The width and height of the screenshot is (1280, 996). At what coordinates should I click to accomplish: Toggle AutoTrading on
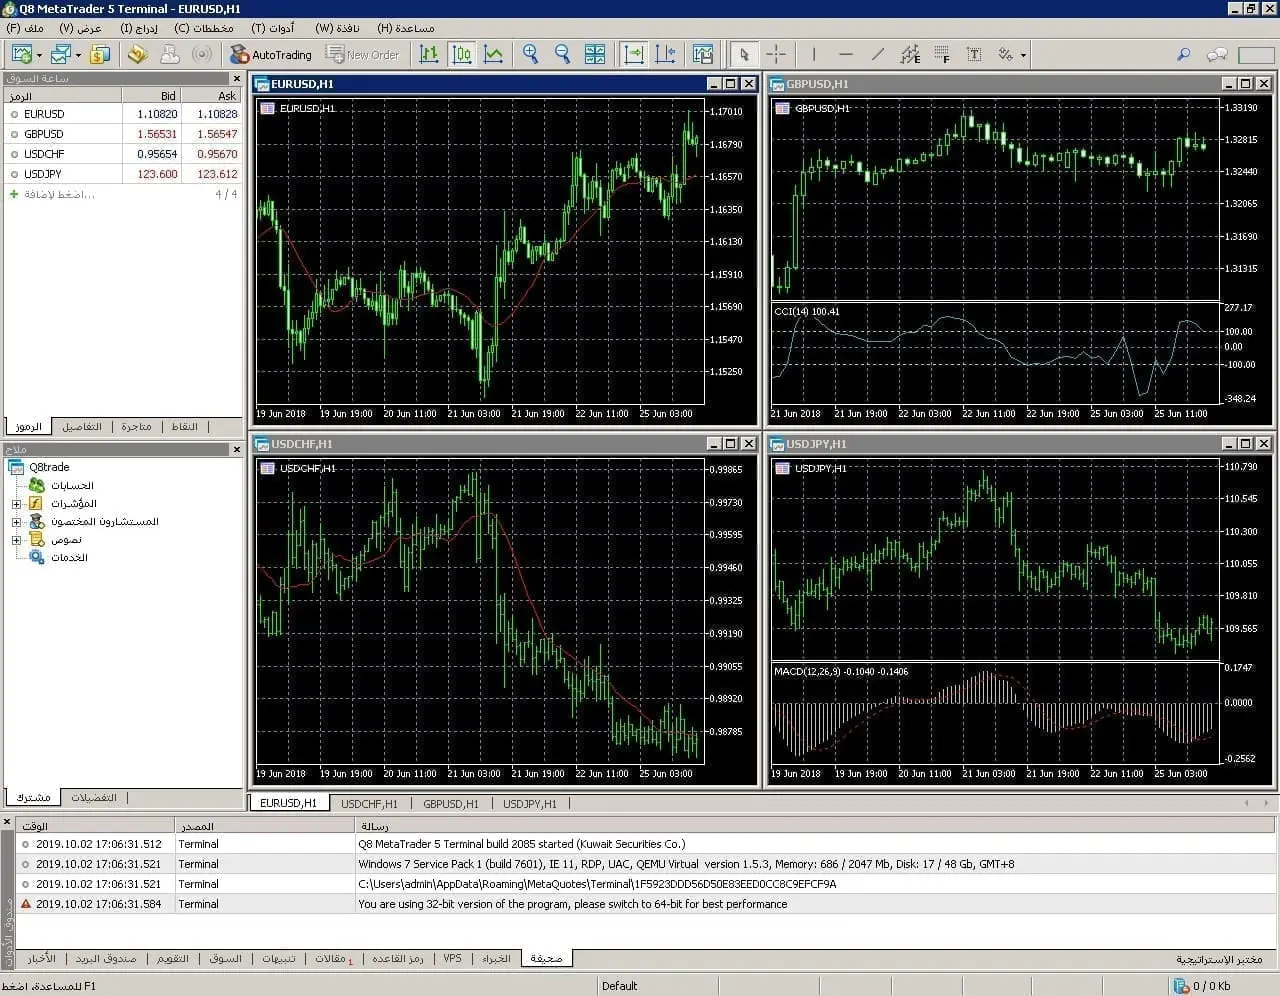(271, 54)
